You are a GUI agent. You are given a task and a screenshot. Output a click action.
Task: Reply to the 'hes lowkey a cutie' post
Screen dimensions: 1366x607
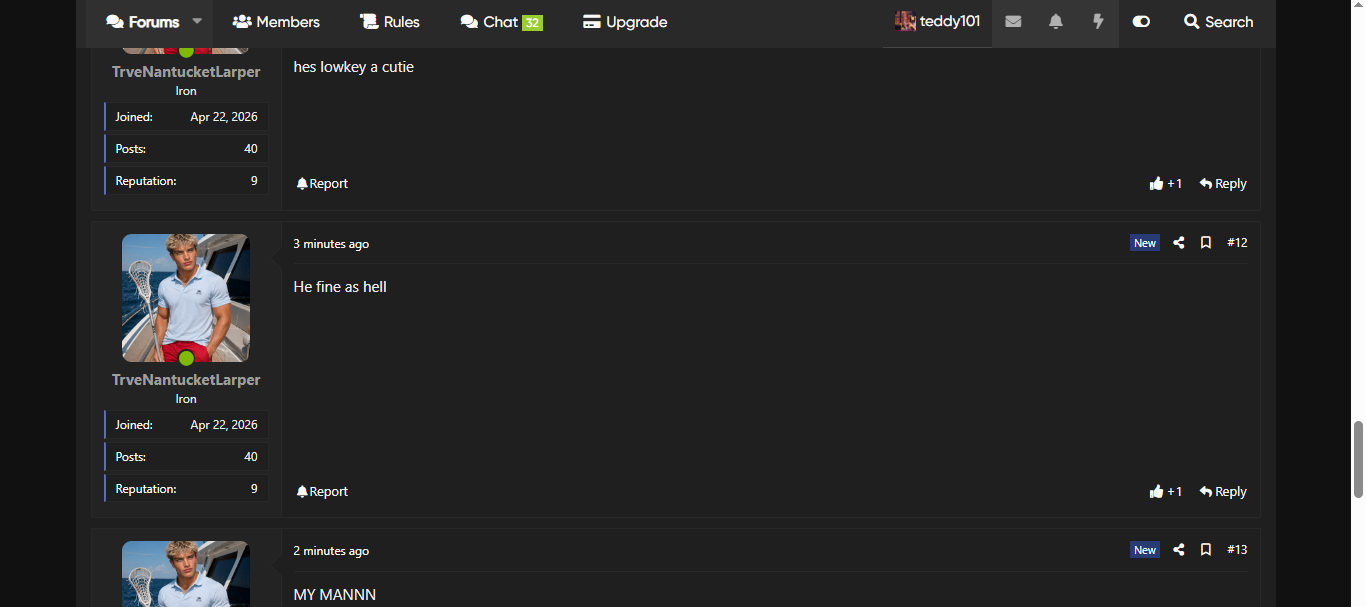coord(1223,184)
